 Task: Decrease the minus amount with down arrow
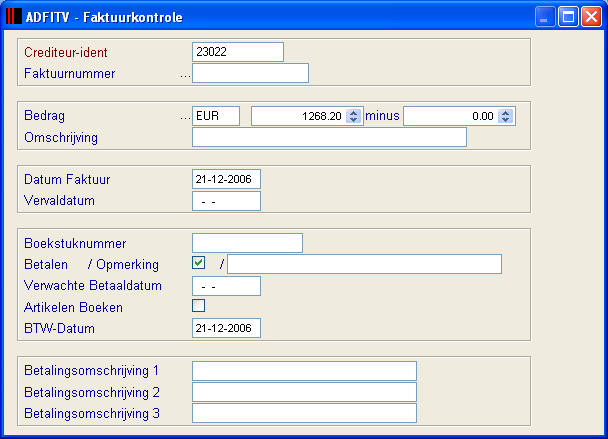tap(505, 119)
